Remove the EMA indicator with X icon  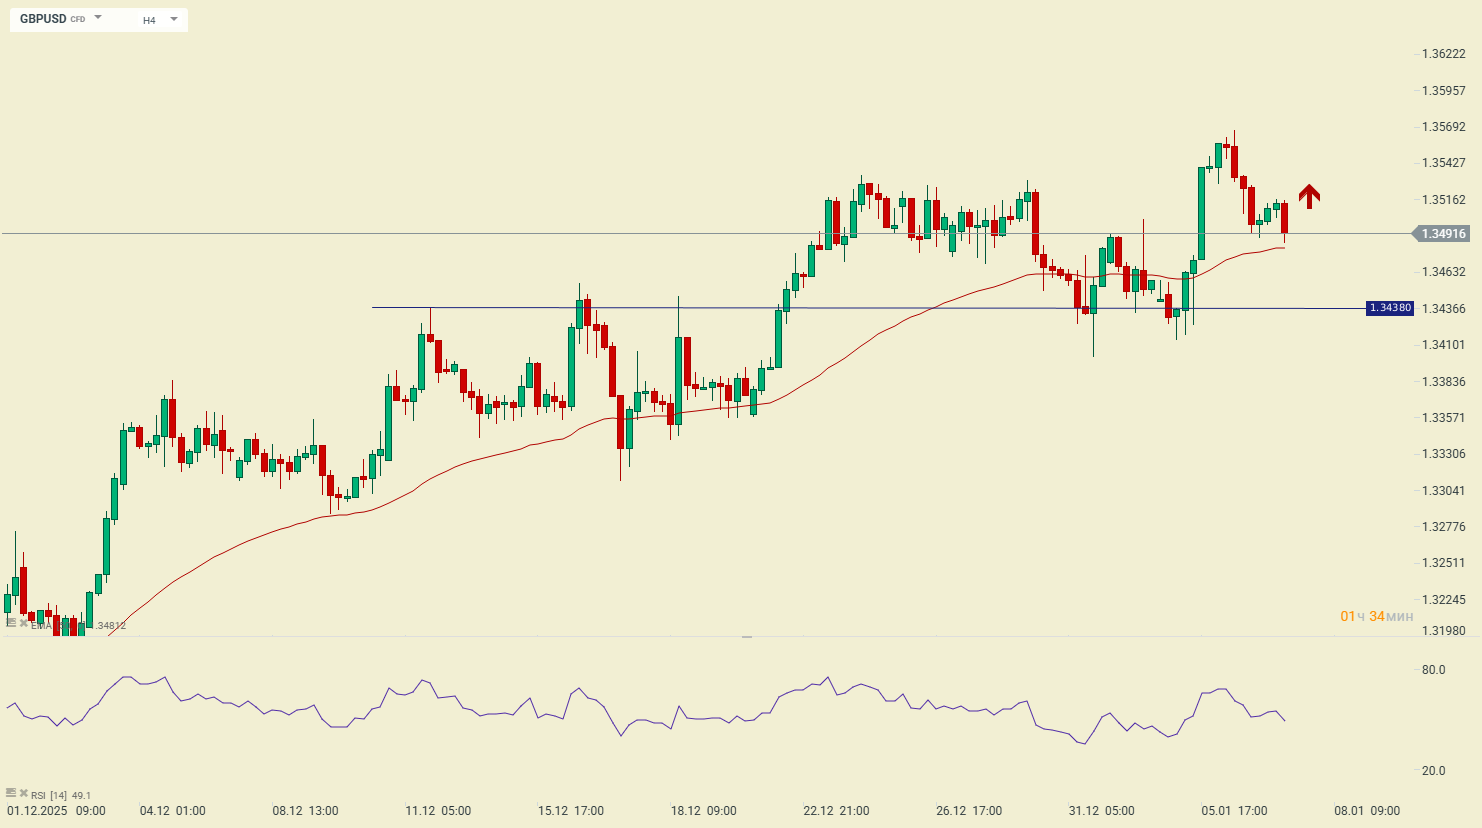coord(24,623)
